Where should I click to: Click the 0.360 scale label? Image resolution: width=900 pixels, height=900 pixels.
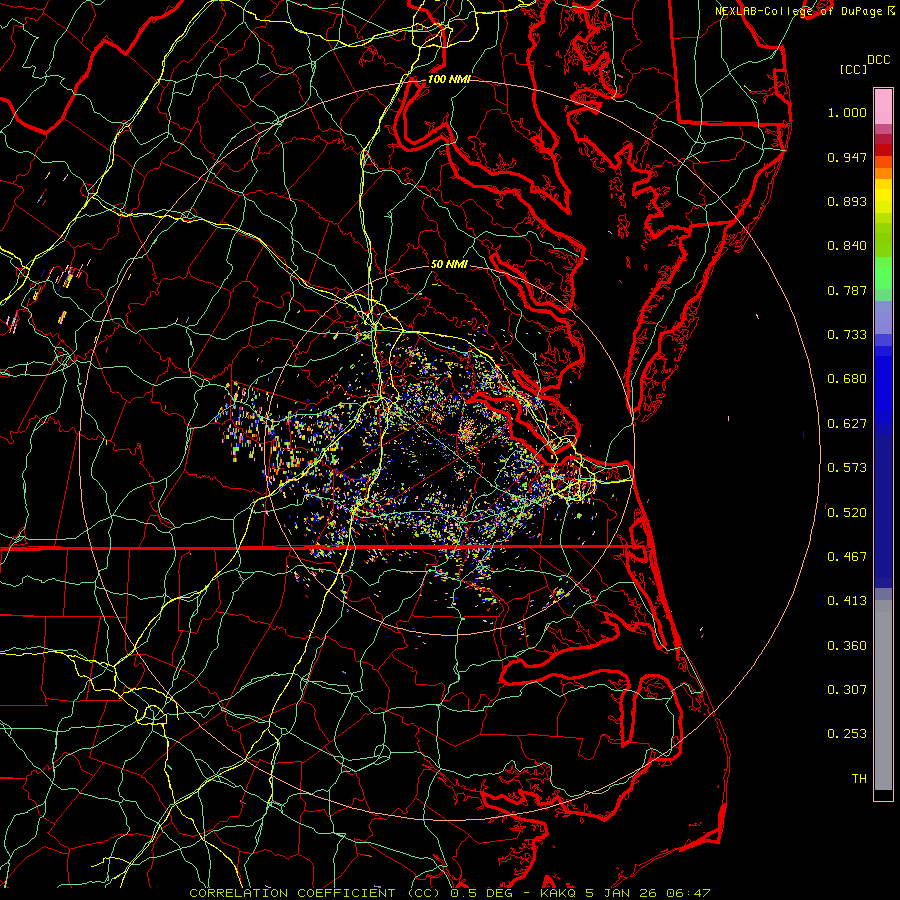tap(847, 646)
